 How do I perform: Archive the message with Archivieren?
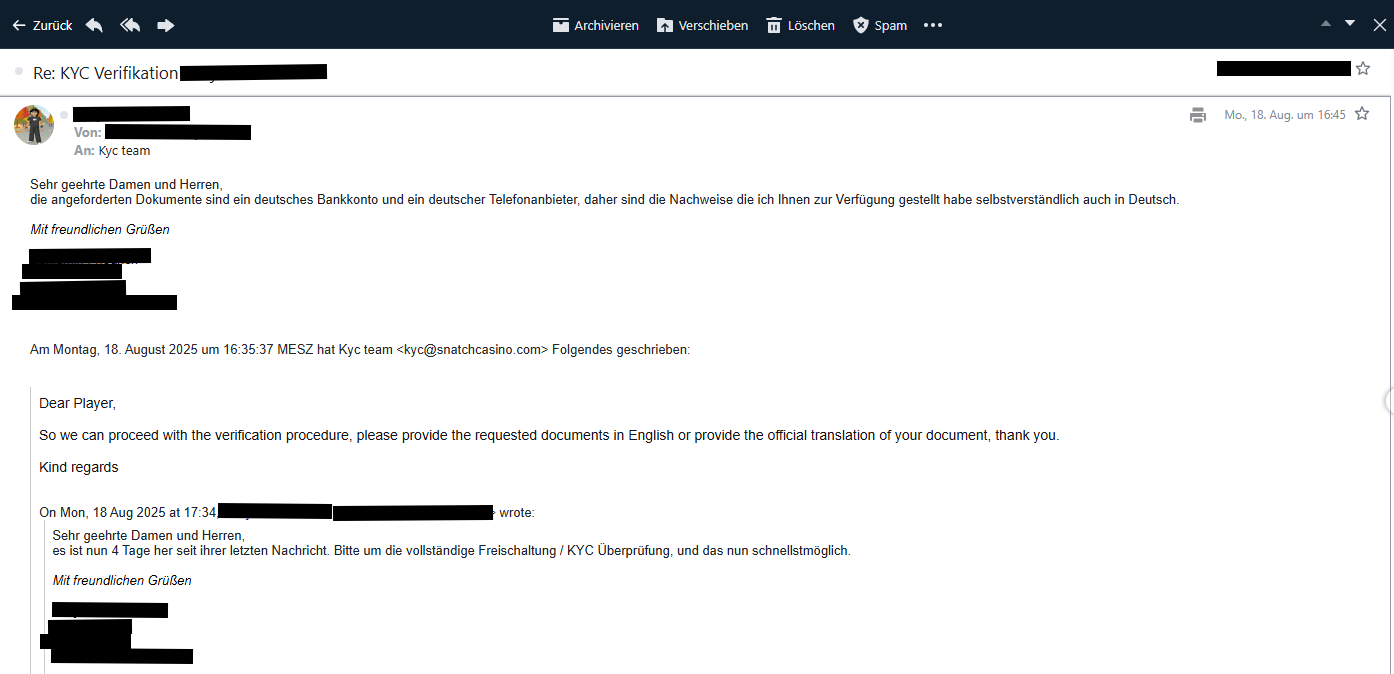click(x=595, y=25)
